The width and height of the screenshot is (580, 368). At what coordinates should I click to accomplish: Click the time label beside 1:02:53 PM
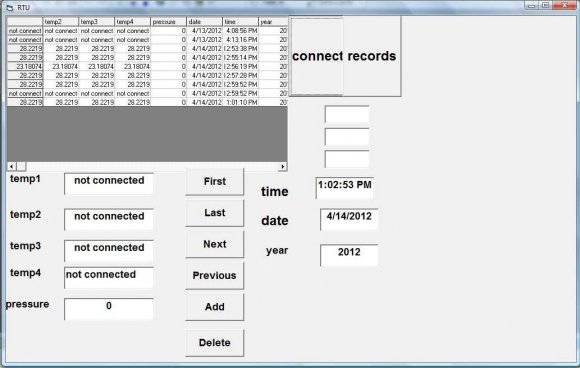[x=274, y=192]
